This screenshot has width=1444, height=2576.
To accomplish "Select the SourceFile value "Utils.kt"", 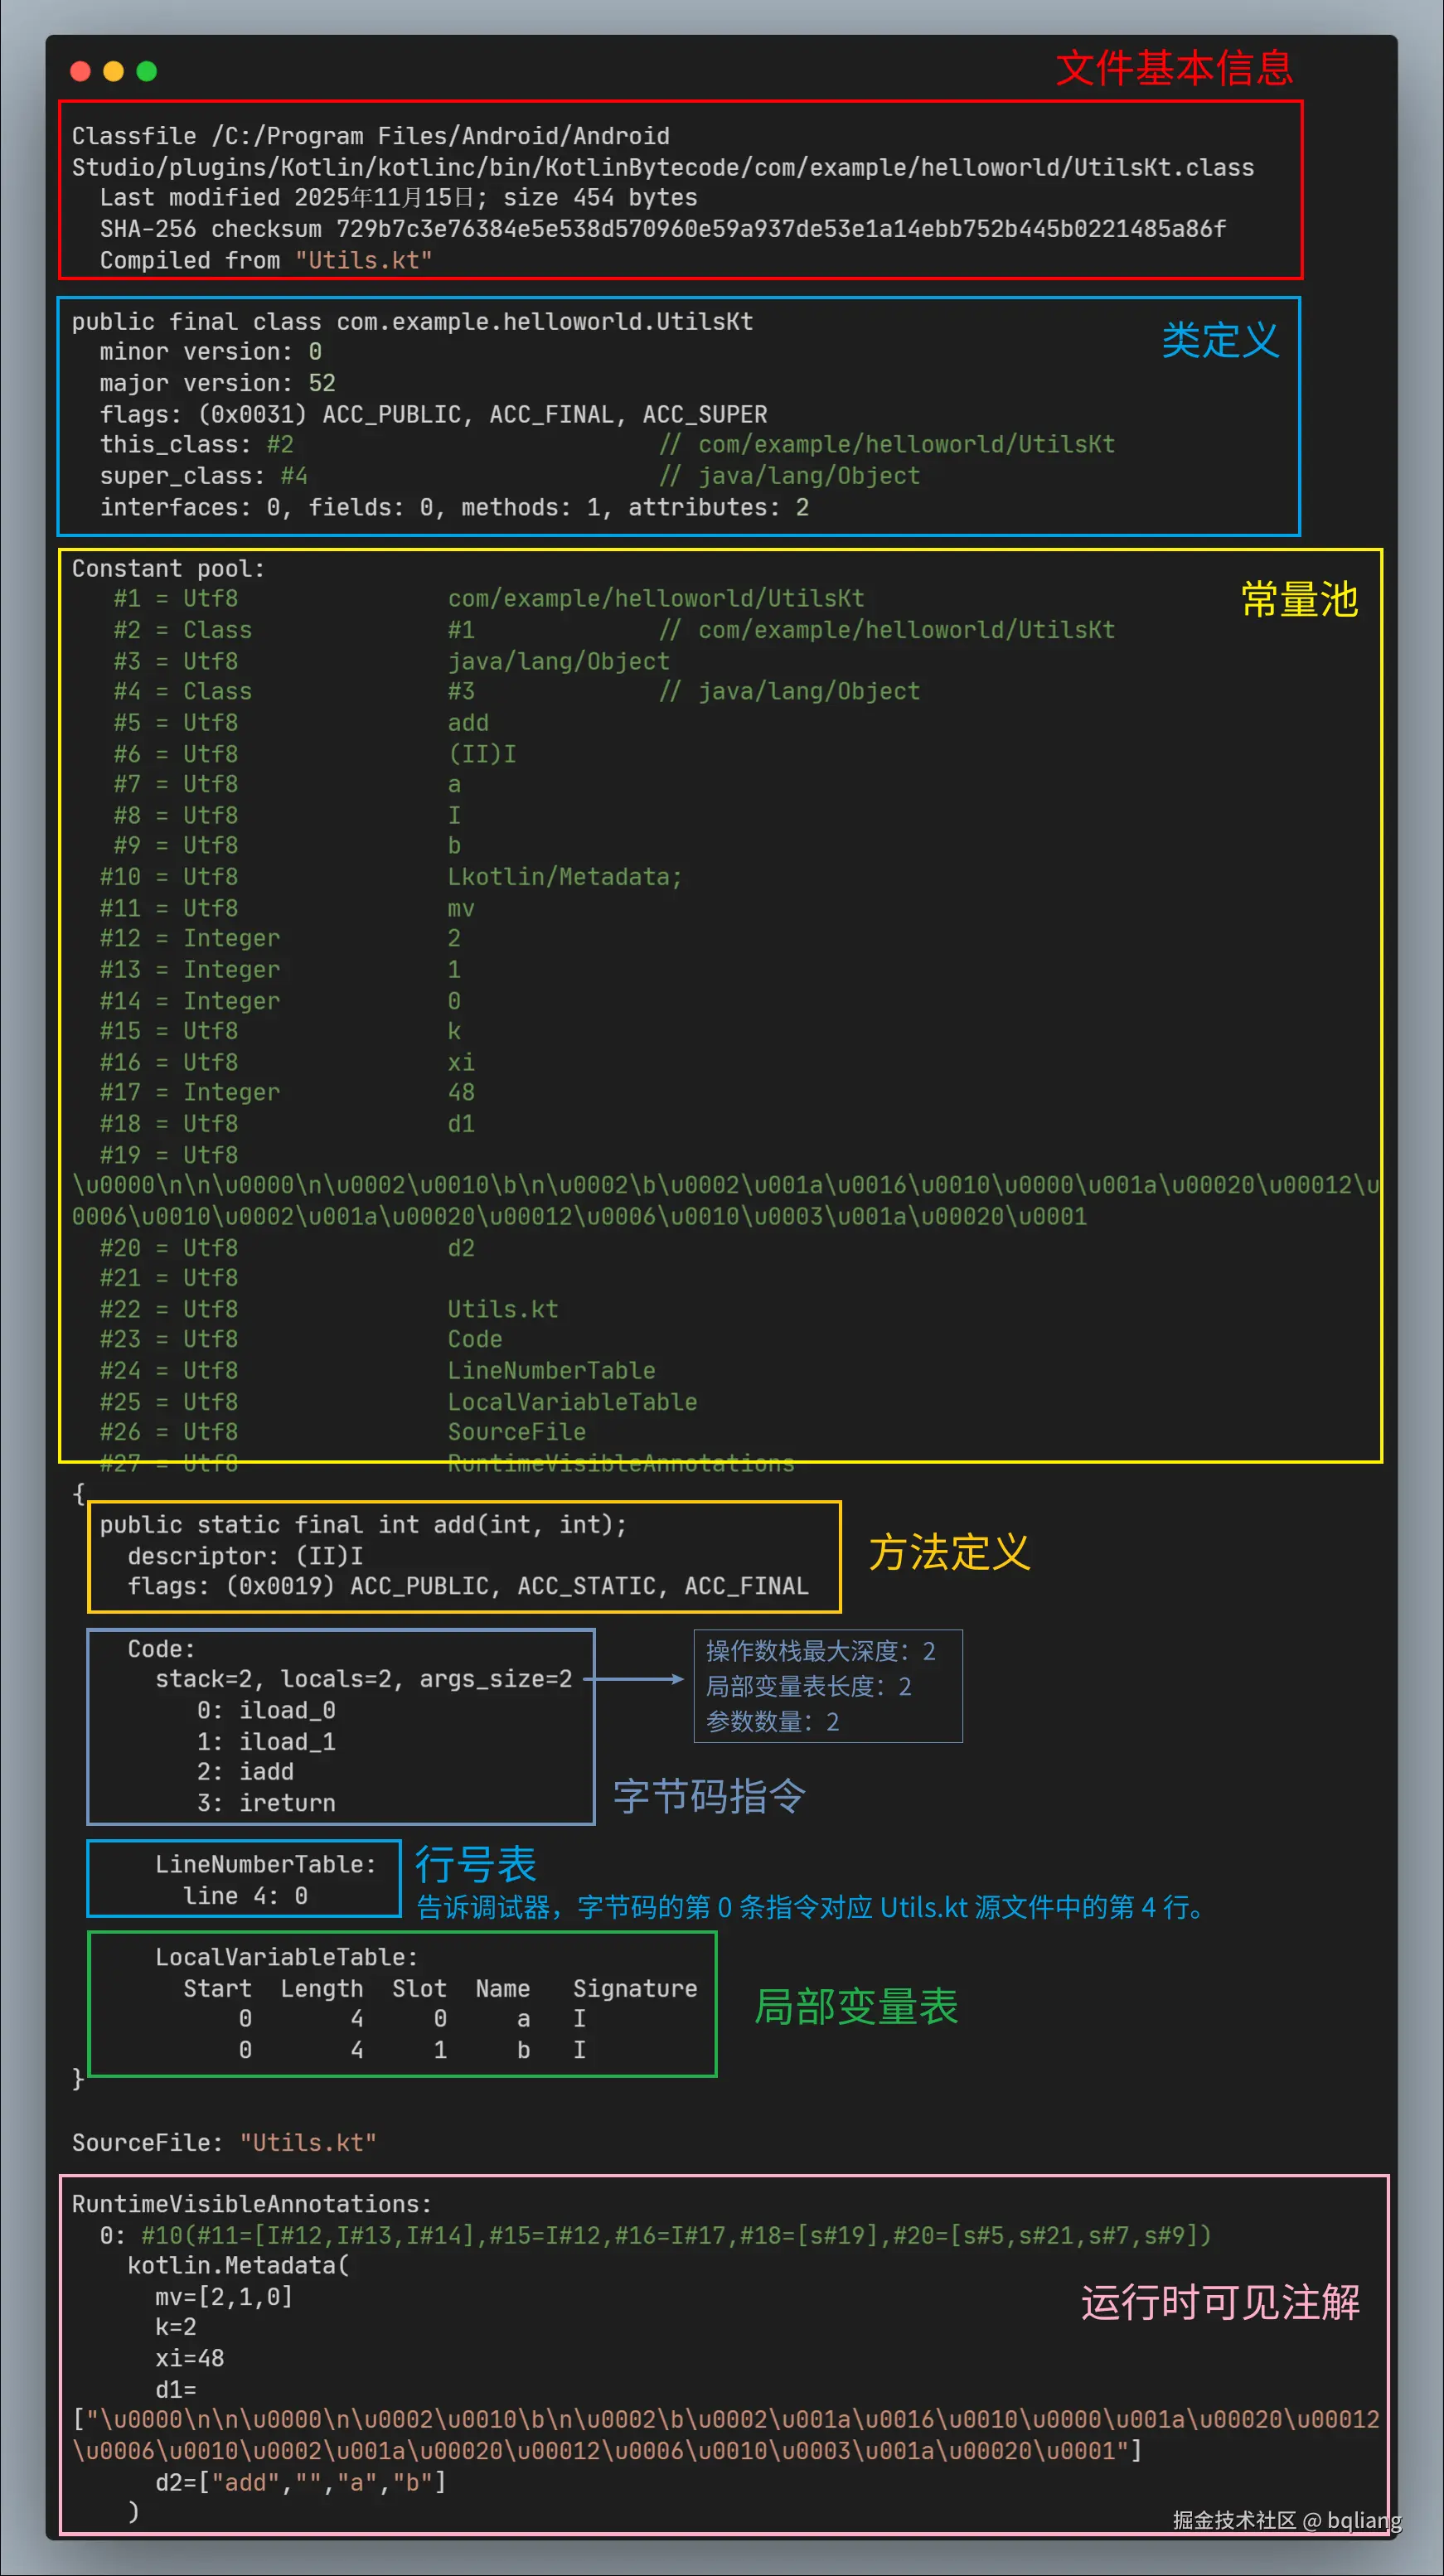I will [308, 2143].
